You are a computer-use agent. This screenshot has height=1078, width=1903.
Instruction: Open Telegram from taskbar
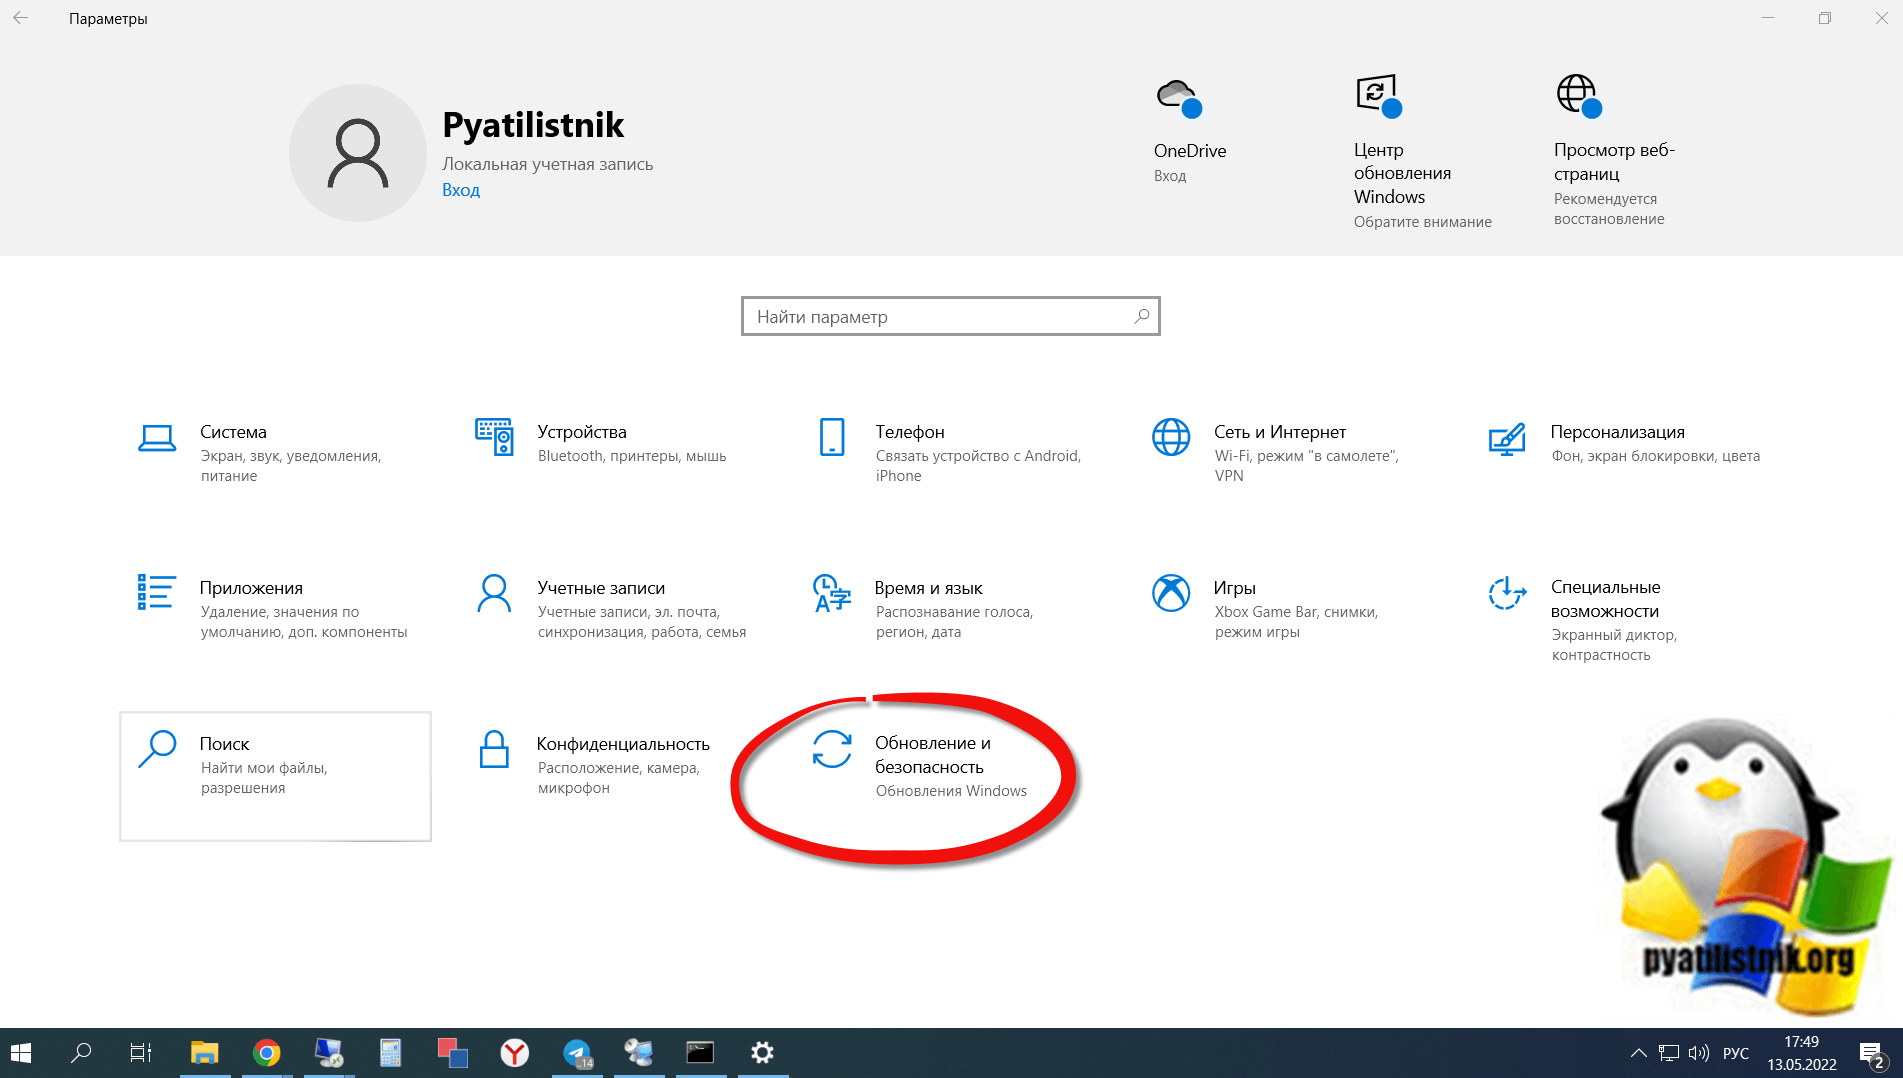click(577, 1053)
